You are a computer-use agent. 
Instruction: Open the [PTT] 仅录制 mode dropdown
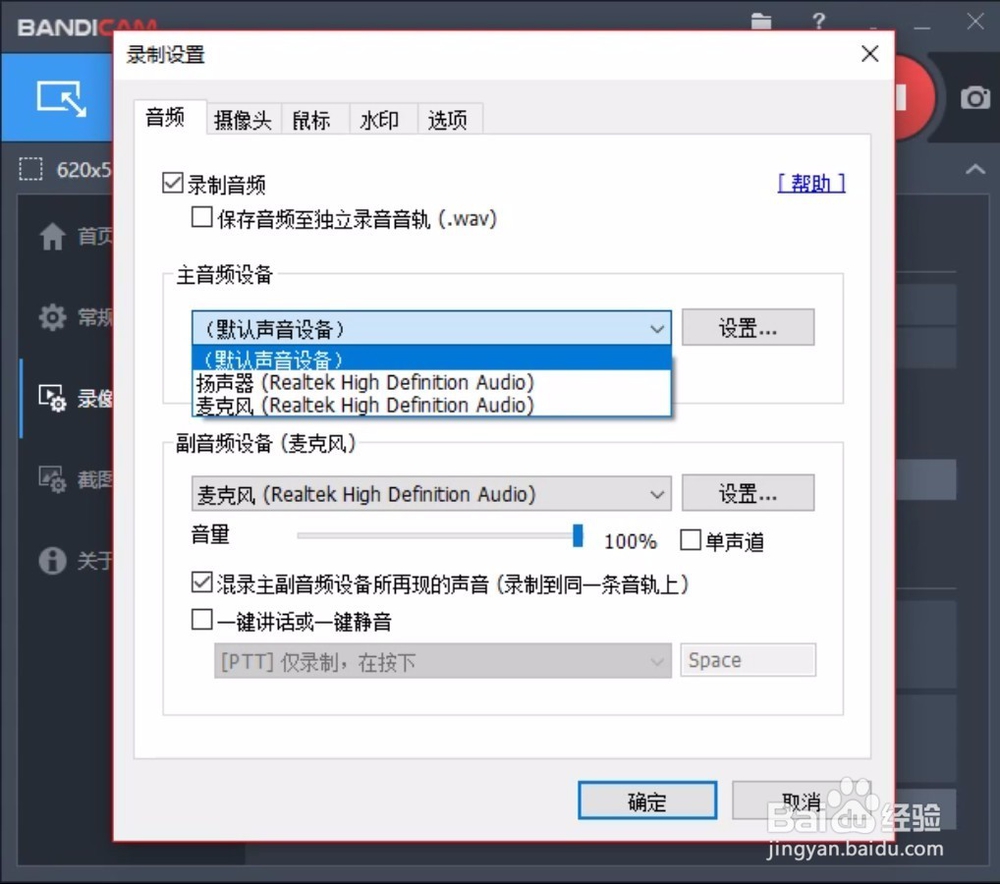pyautogui.click(x=443, y=661)
